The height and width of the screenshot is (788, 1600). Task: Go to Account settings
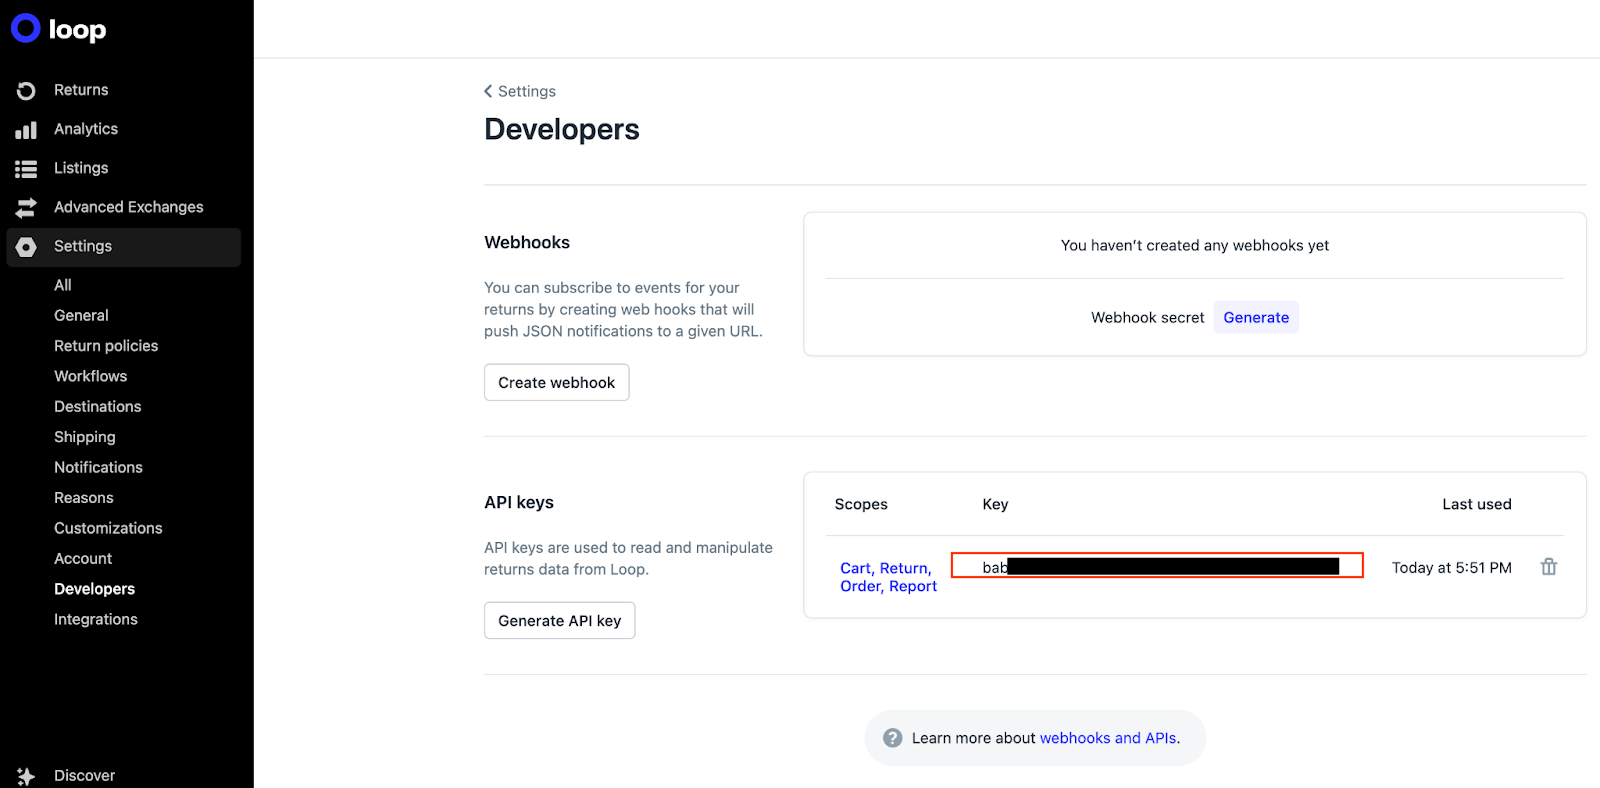[x=83, y=559]
